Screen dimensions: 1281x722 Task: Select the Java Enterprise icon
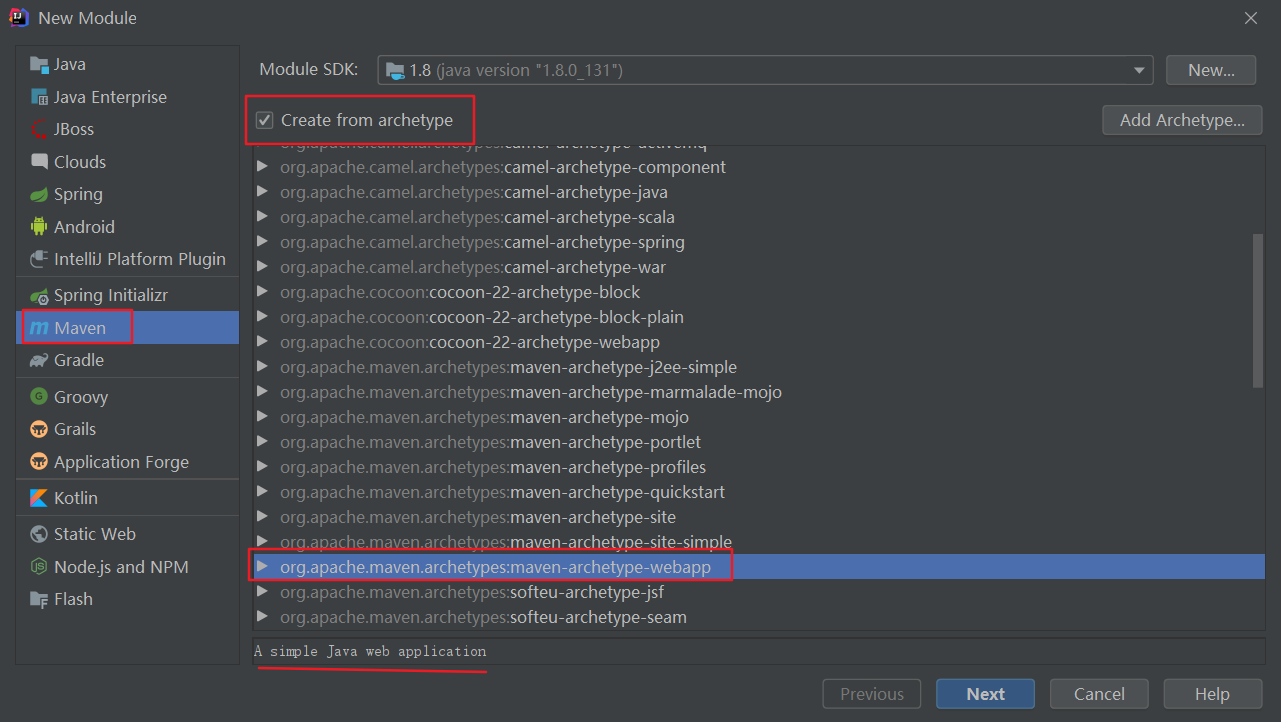[39, 97]
